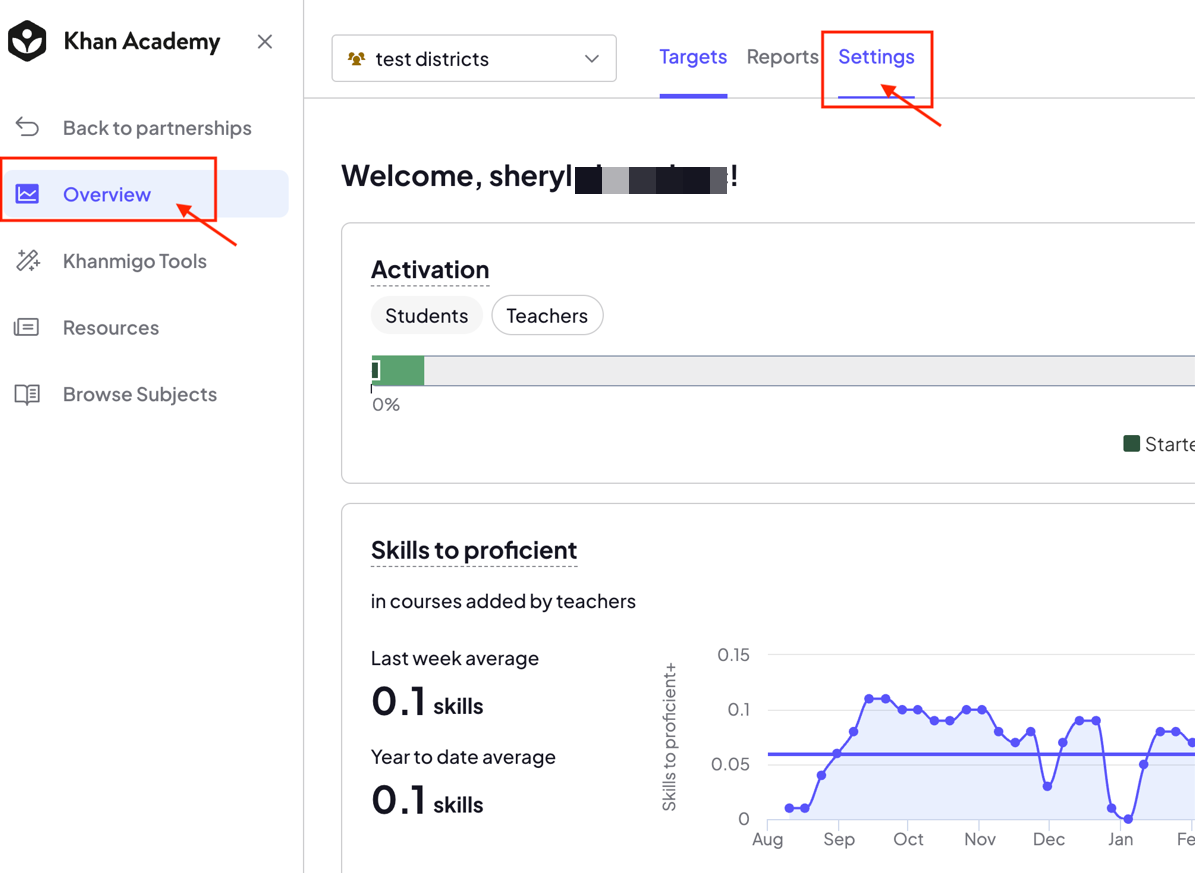This screenshot has width=1195, height=873.
Task: Click the Activation heading tooltip
Action: (x=430, y=270)
